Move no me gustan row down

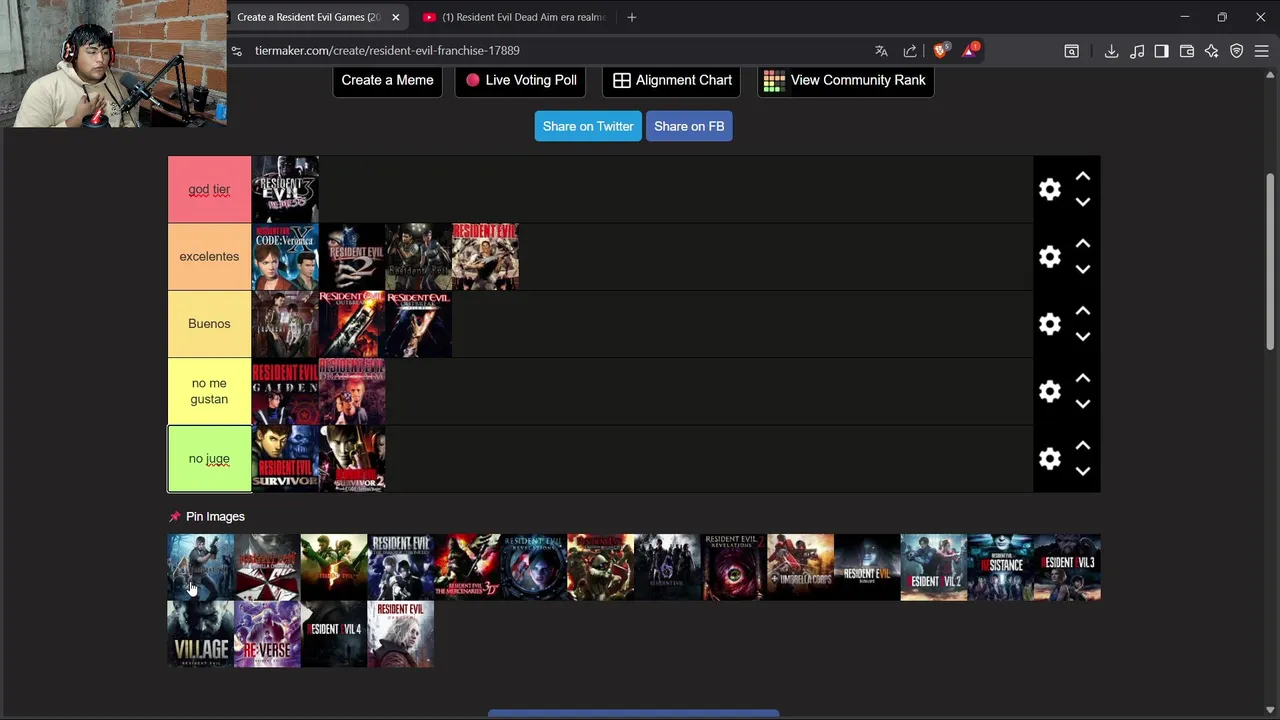click(1083, 404)
